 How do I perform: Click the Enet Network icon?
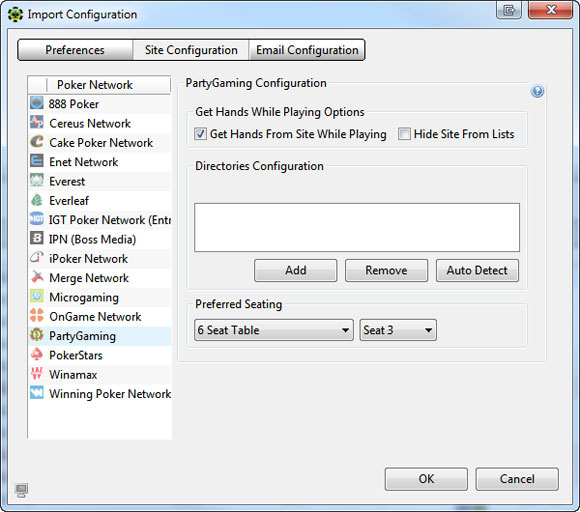37,161
